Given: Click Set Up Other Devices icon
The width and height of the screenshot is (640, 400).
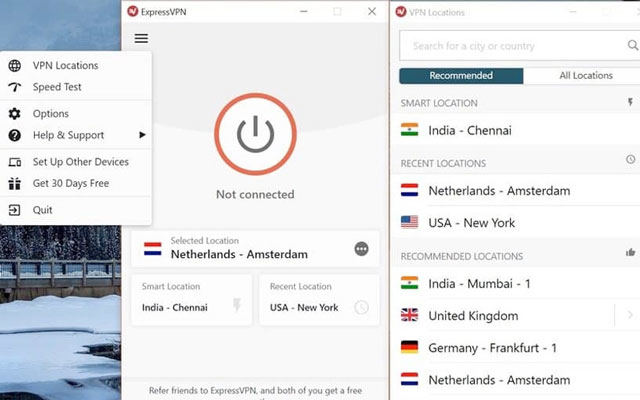Looking at the screenshot, I should [15, 162].
